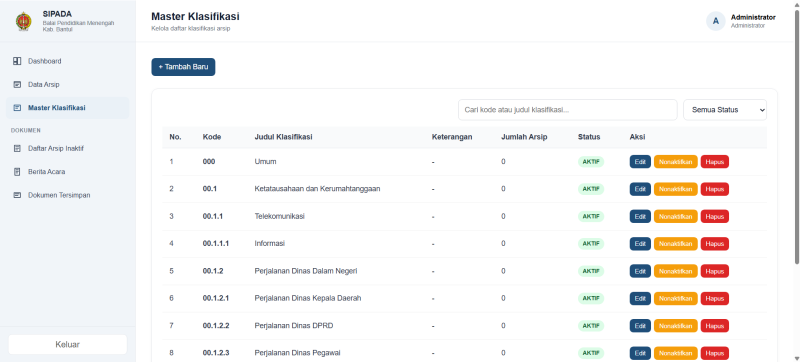Click the SIPADA crest logo
Image resolution: width=800 pixels, height=362 pixels.
(23, 21)
